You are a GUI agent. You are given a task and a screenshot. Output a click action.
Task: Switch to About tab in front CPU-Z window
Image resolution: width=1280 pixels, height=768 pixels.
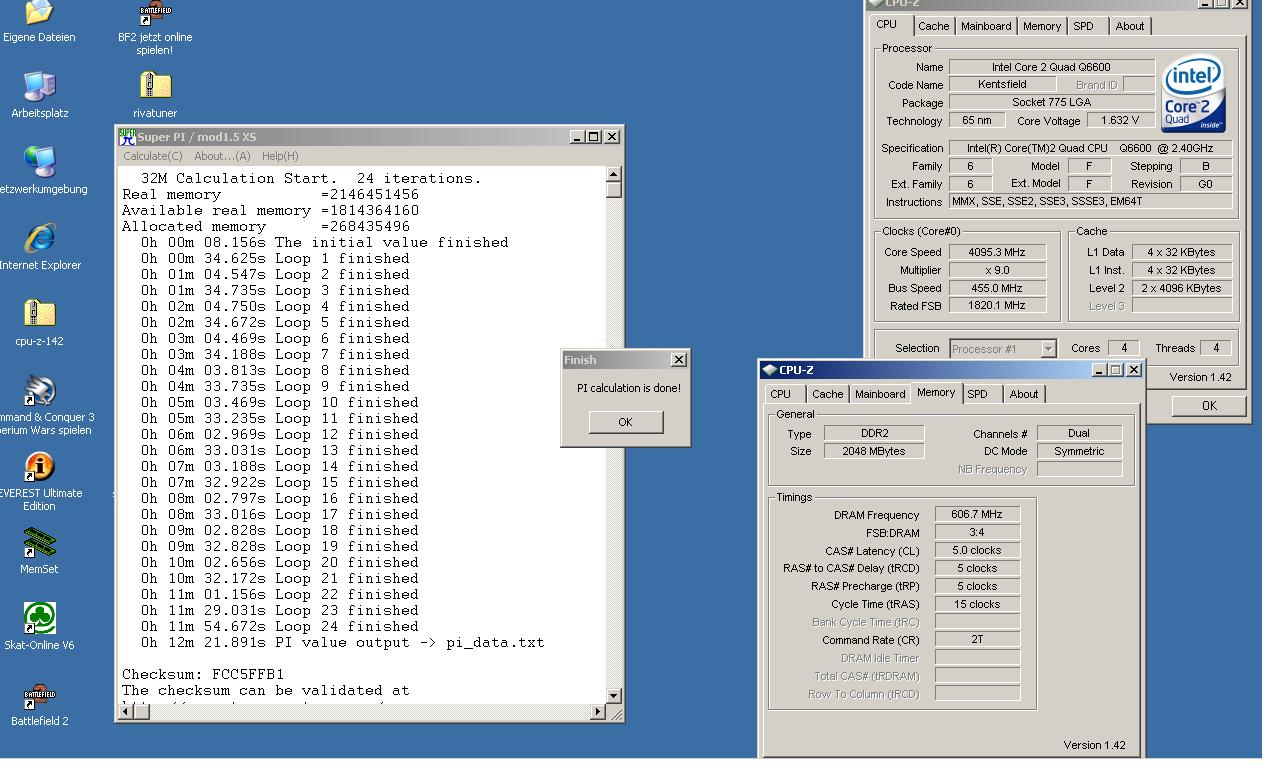[1024, 394]
